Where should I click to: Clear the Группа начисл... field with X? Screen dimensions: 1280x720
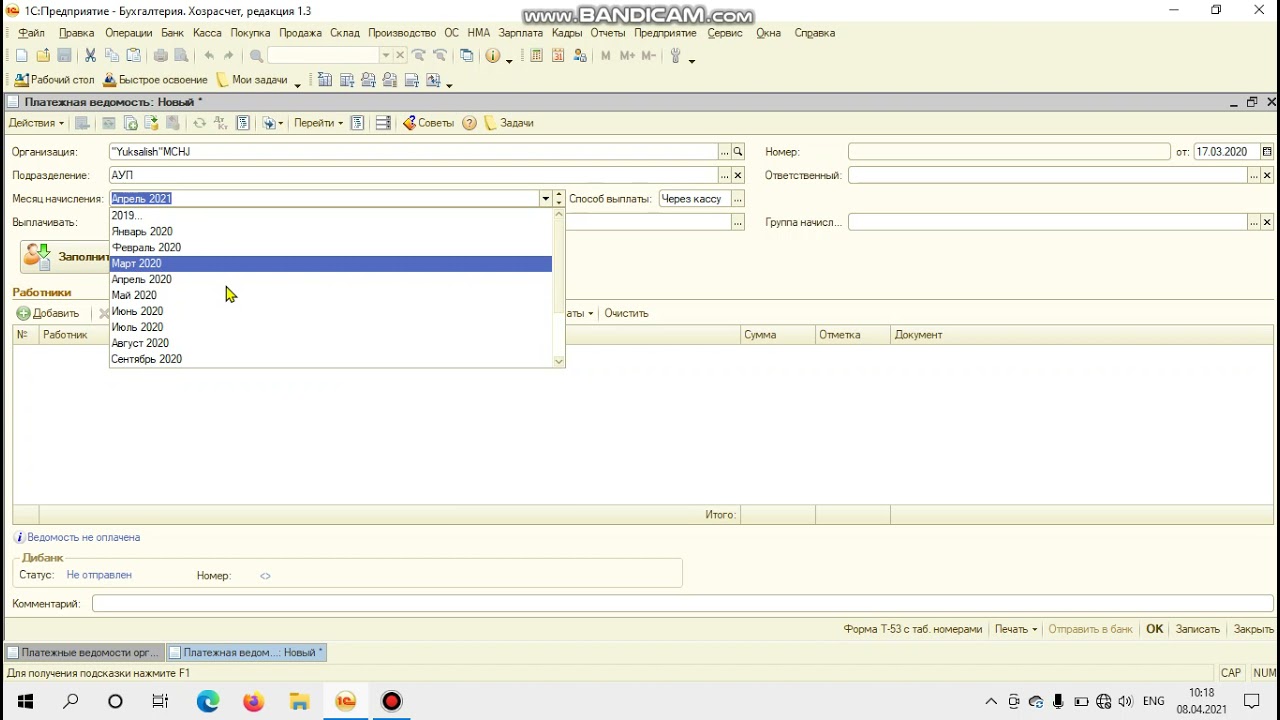tap(1267, 222)
